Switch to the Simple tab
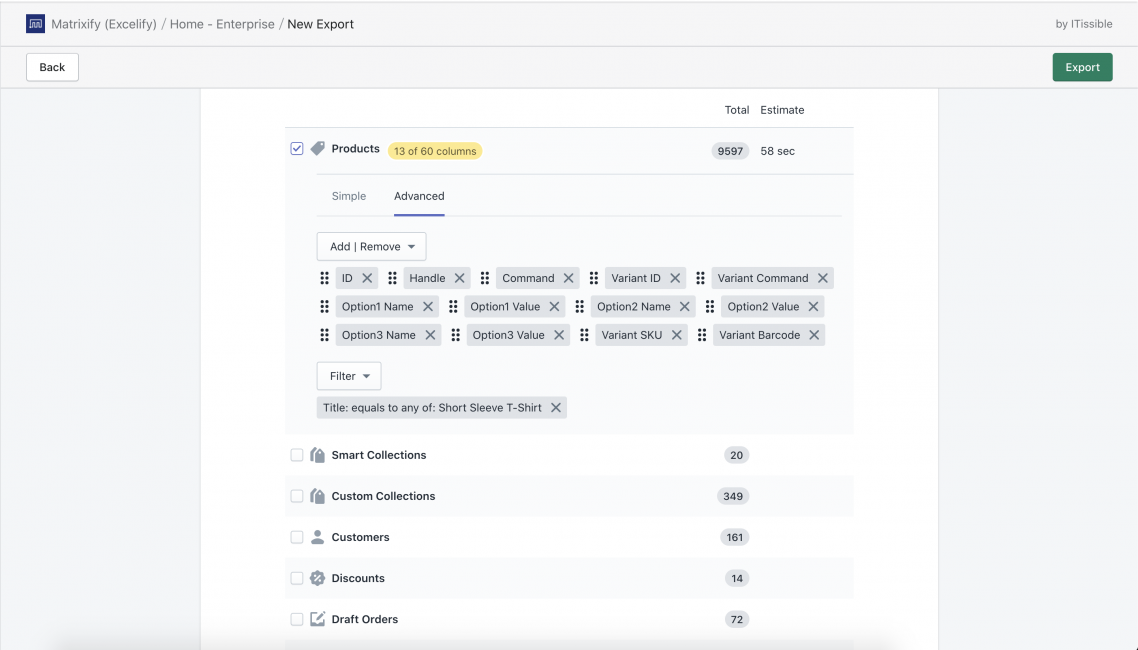Viewport: 1138px width, 650px height. click(349, 196)
